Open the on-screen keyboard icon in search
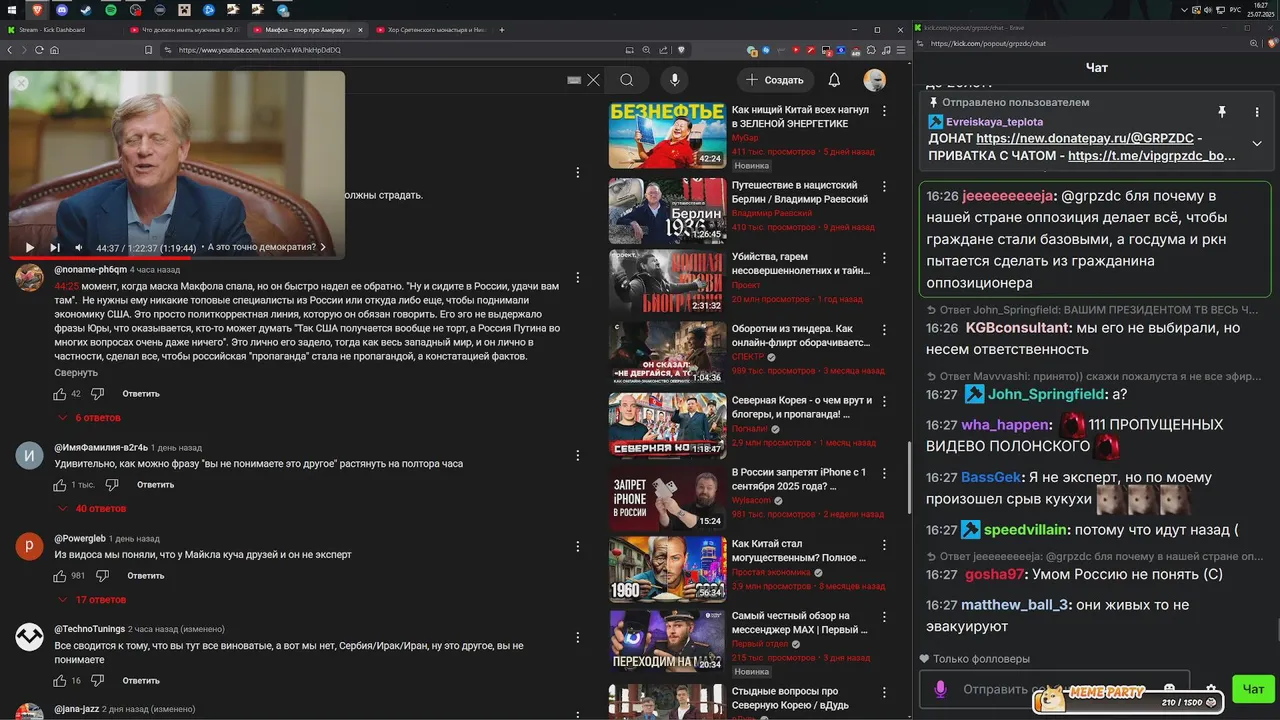The height and width of the screenshot is (720, 1280). [x=574, y=80]
